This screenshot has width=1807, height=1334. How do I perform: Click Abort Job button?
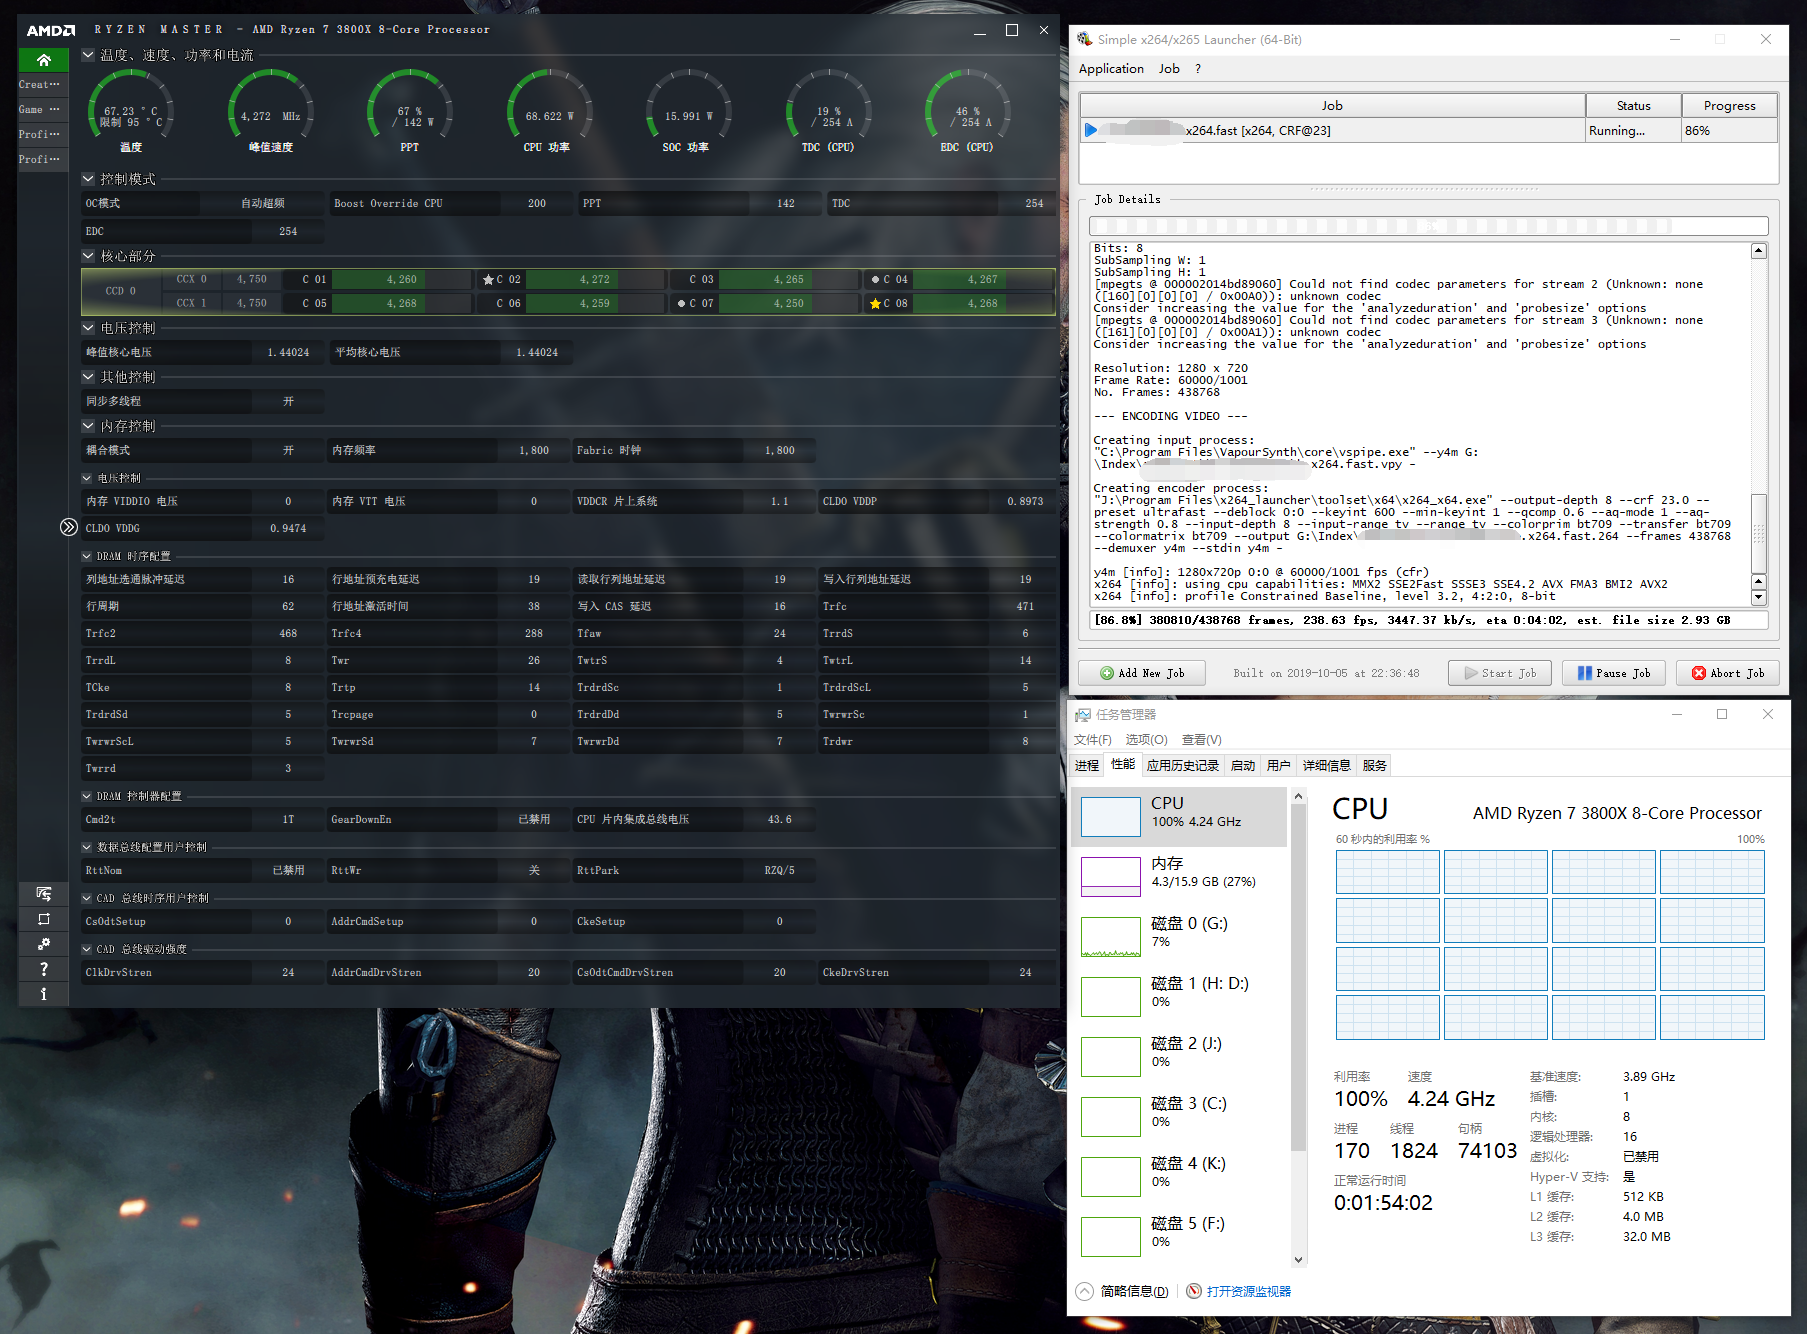[1728, 673]
